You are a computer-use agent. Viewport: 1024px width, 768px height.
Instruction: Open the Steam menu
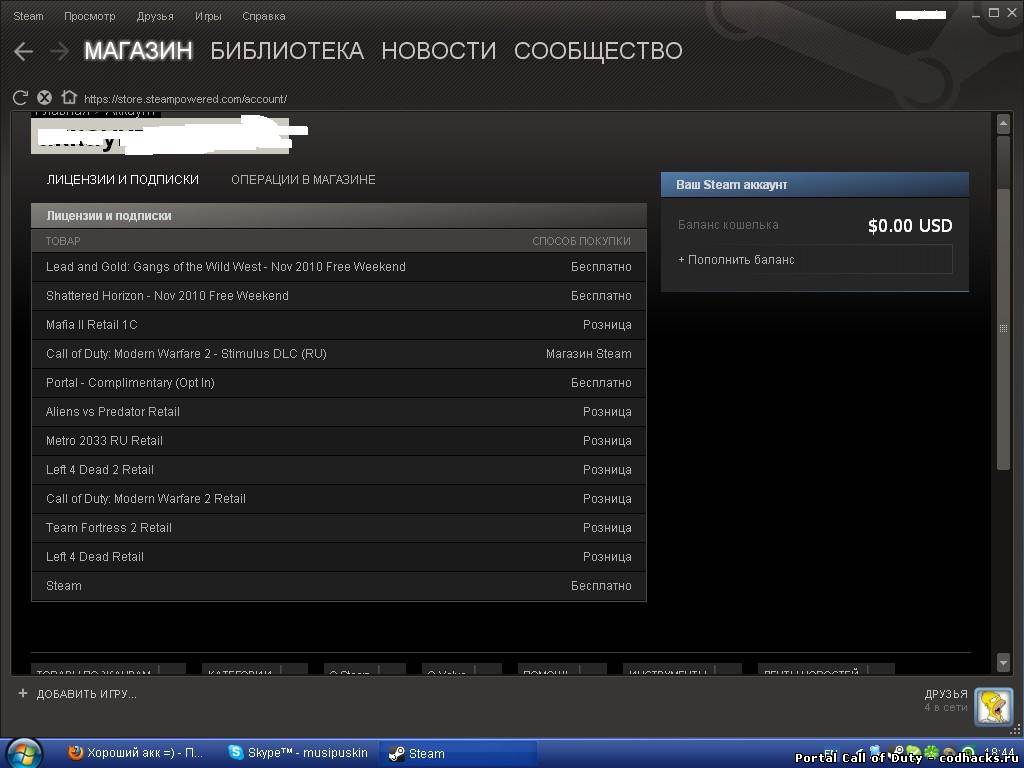(28, 16)
